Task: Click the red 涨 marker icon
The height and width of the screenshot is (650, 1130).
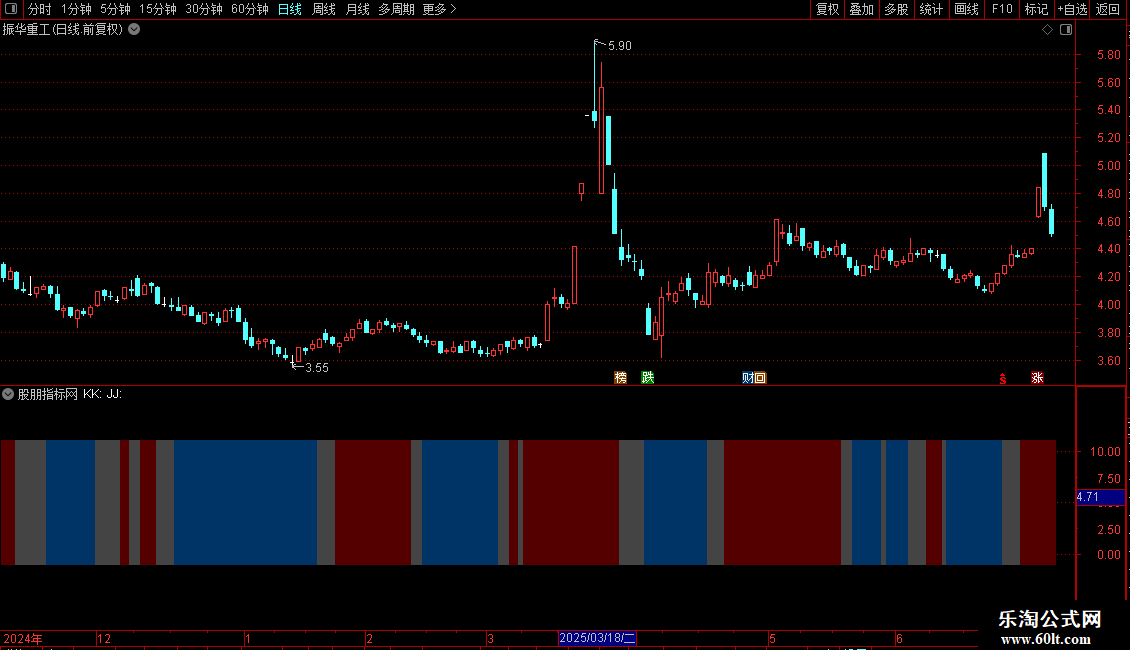Action: pos(1037,378)
